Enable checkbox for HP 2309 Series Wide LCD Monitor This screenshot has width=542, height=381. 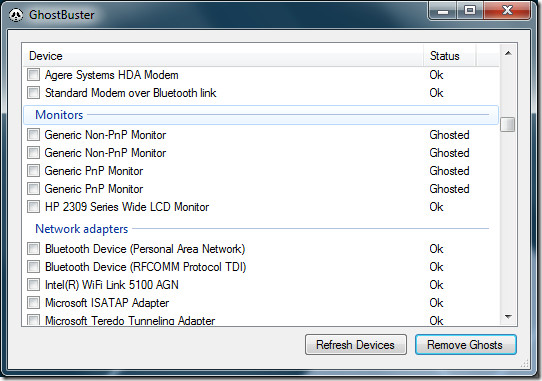(x=34, y=206)
